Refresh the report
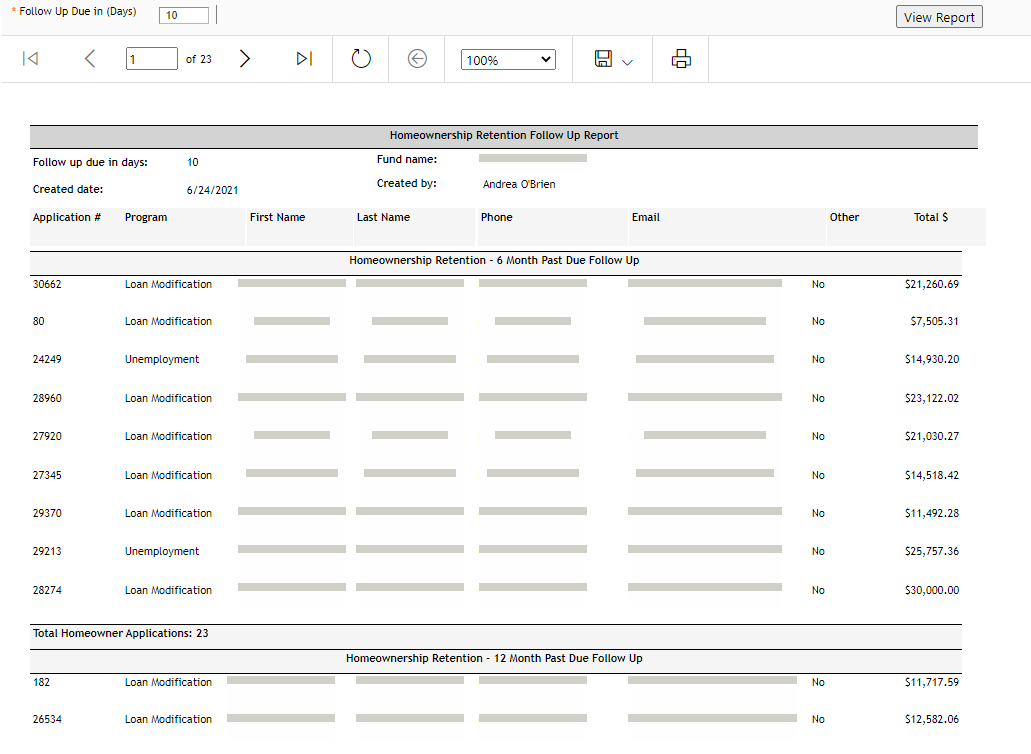Viewport: 1031px width, 754px height. tap(361, 59)
